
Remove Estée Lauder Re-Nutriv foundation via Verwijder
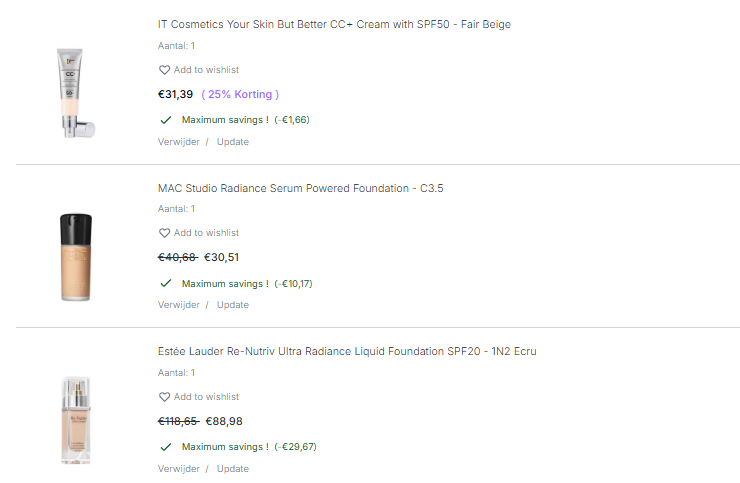[x=179, y=469]
